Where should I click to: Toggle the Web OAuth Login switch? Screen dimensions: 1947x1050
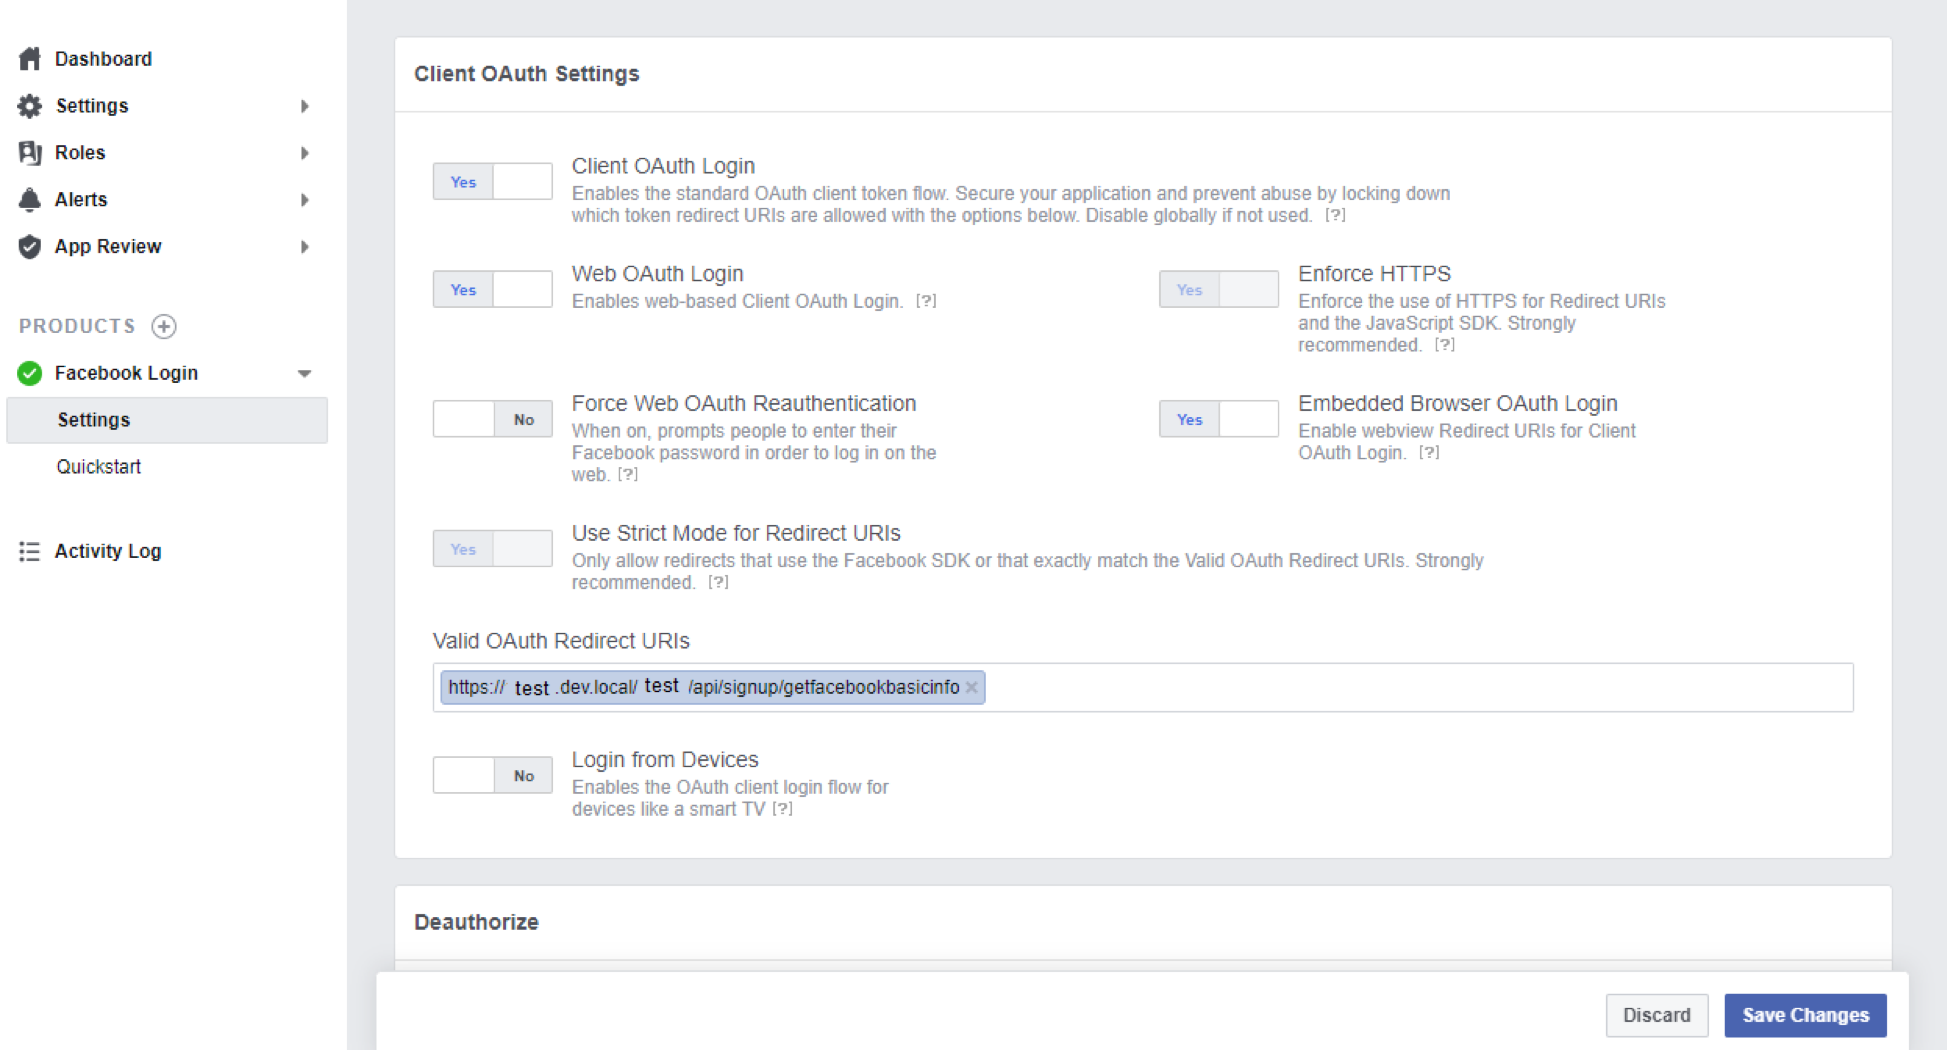[492, 290]
